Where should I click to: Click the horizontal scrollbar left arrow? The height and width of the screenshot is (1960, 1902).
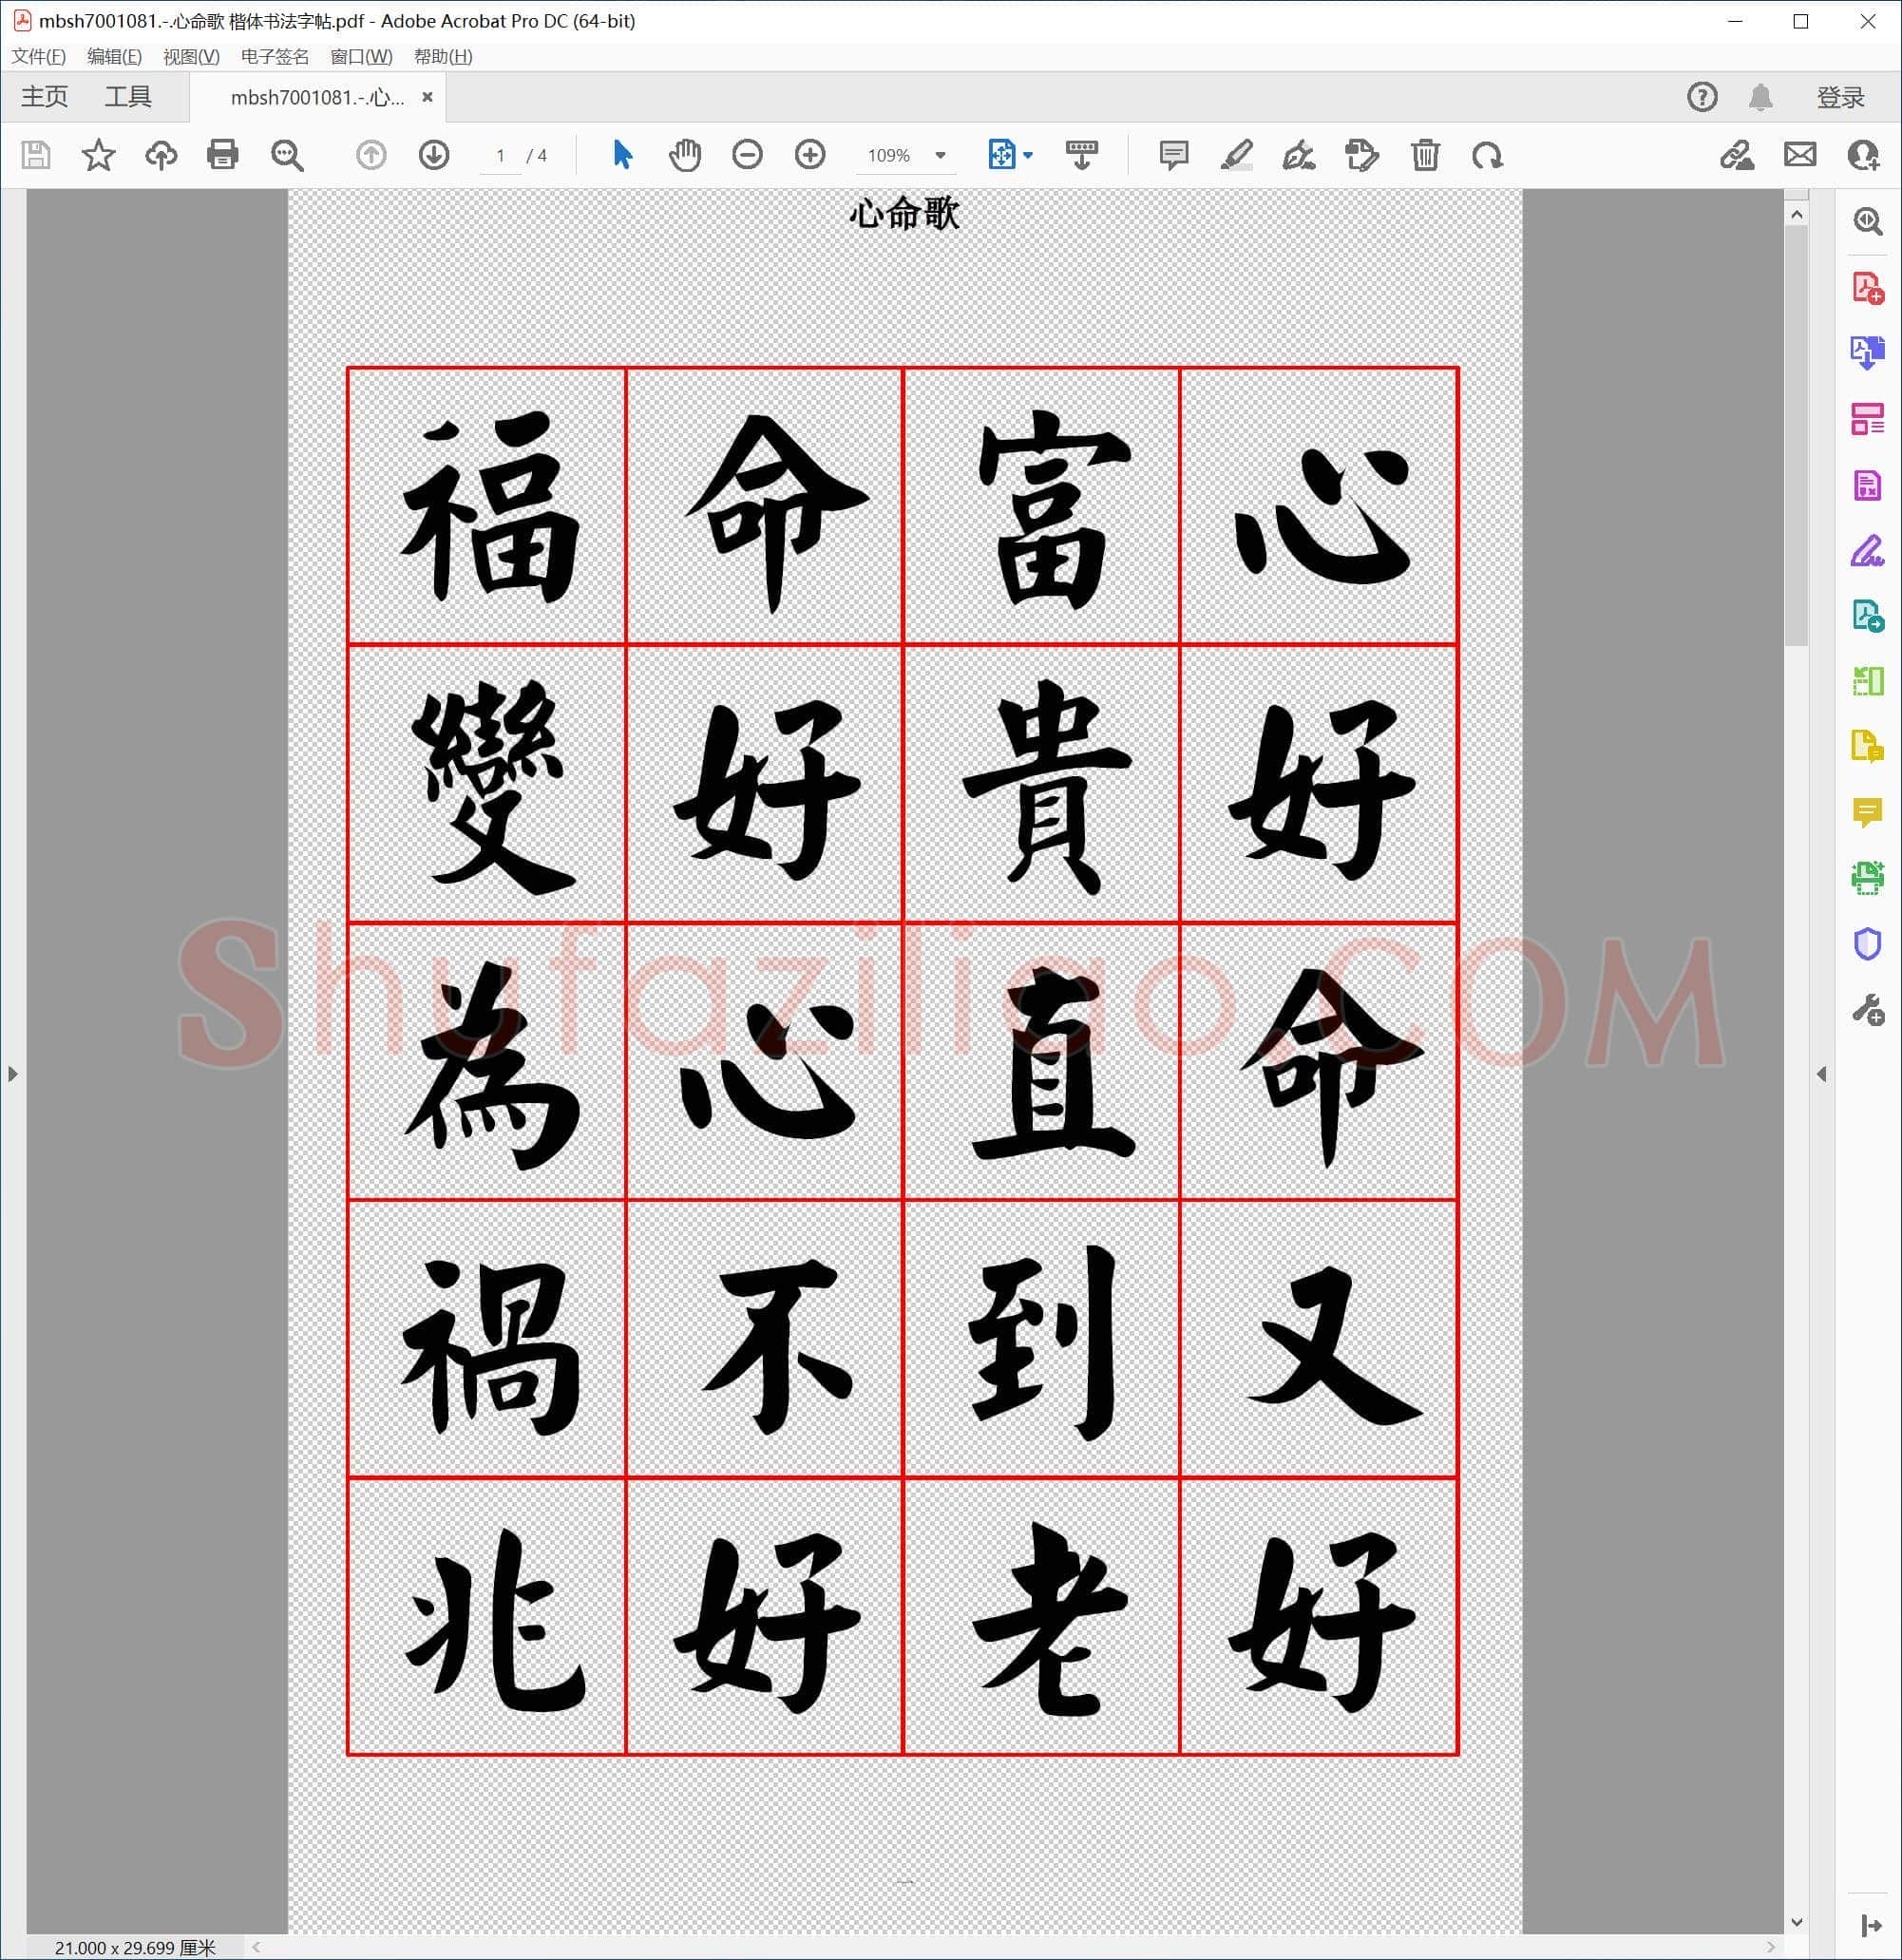click(x=256, y=1947)
